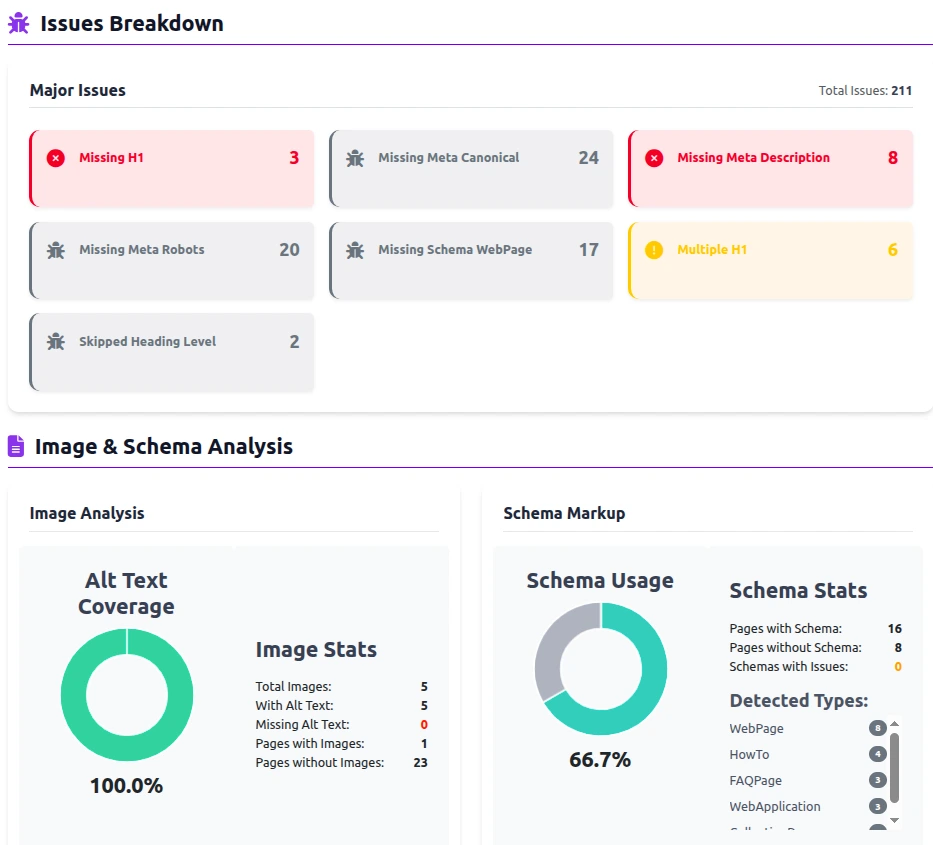Click the HowTo count badge
The height and width of the screenshot is (845, 933).
click(x=877, y=755)
